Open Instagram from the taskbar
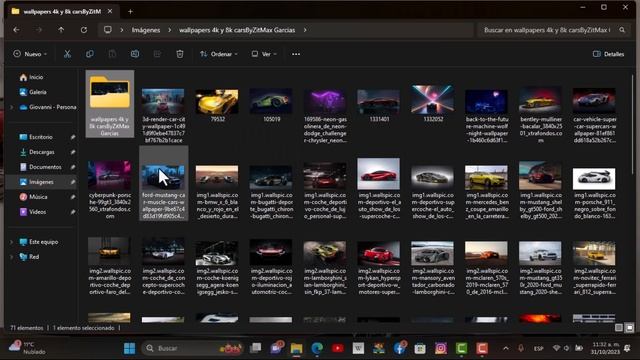 (x=441, y=348)
